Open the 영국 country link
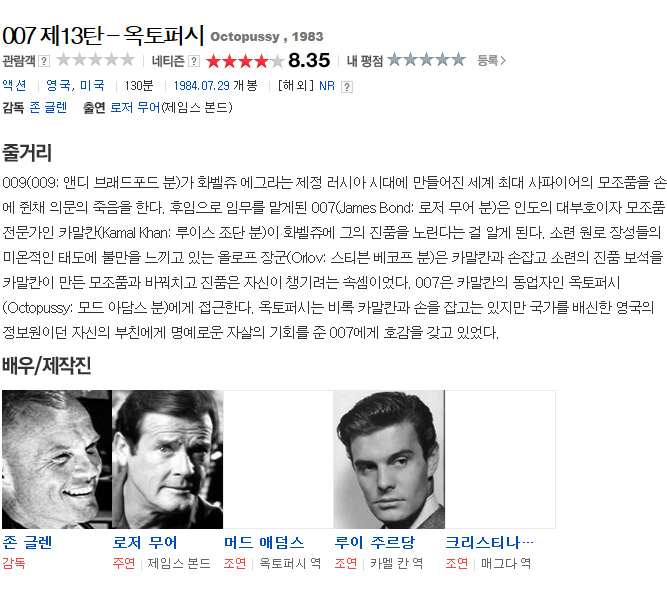Screen dimensions: 667x604 pos(58,85)
